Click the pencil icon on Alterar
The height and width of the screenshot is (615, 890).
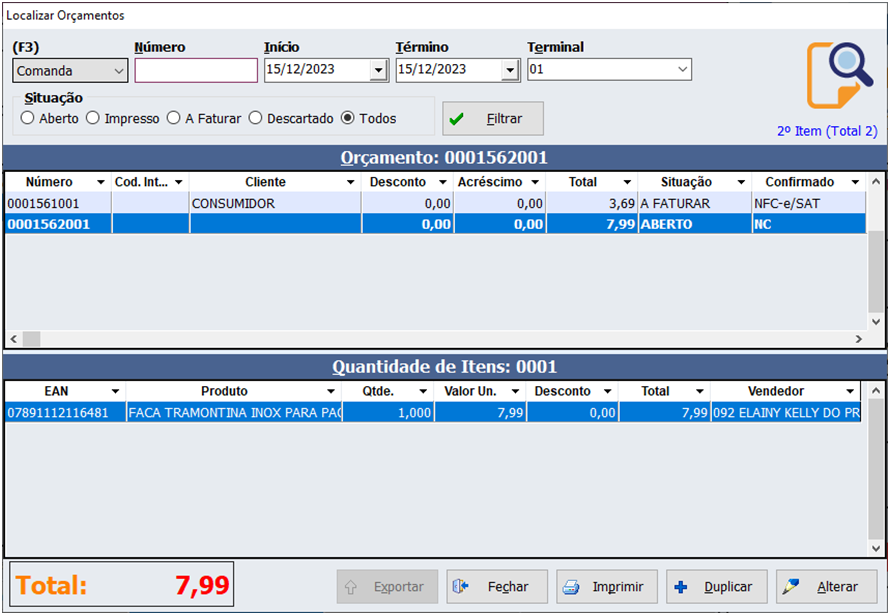tap(790, 587)
